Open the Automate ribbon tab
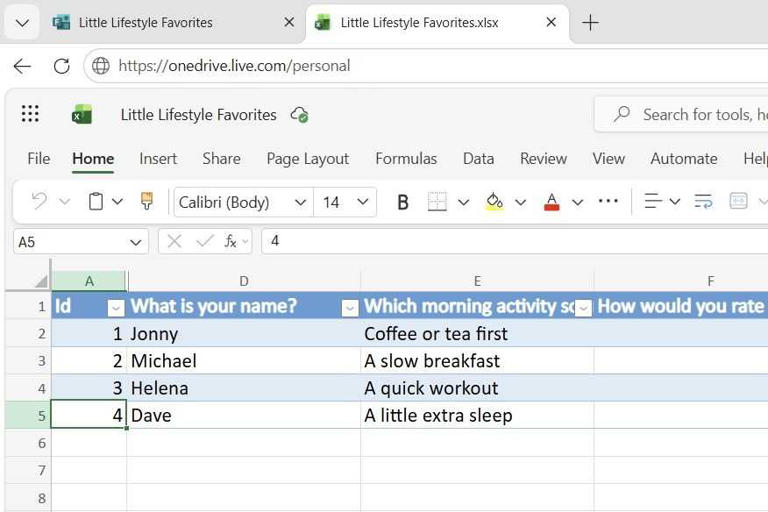Image resolution: width=768 pixels, height=512 pixels. (684, 159)
